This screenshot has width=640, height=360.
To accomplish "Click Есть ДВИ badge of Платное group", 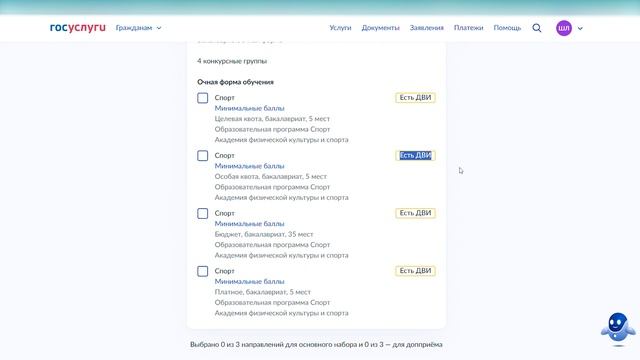I will (x=415, y=271).
